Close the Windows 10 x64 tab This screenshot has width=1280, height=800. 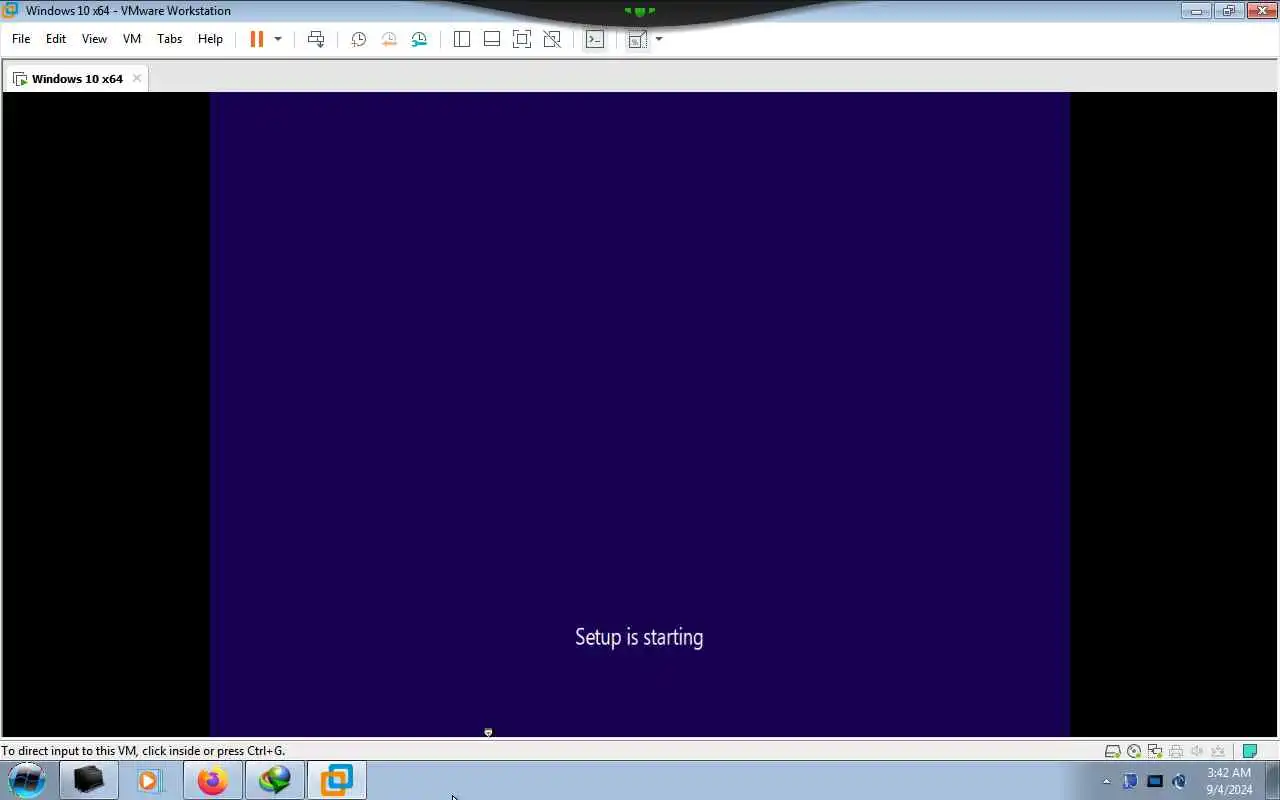(137, 78)
